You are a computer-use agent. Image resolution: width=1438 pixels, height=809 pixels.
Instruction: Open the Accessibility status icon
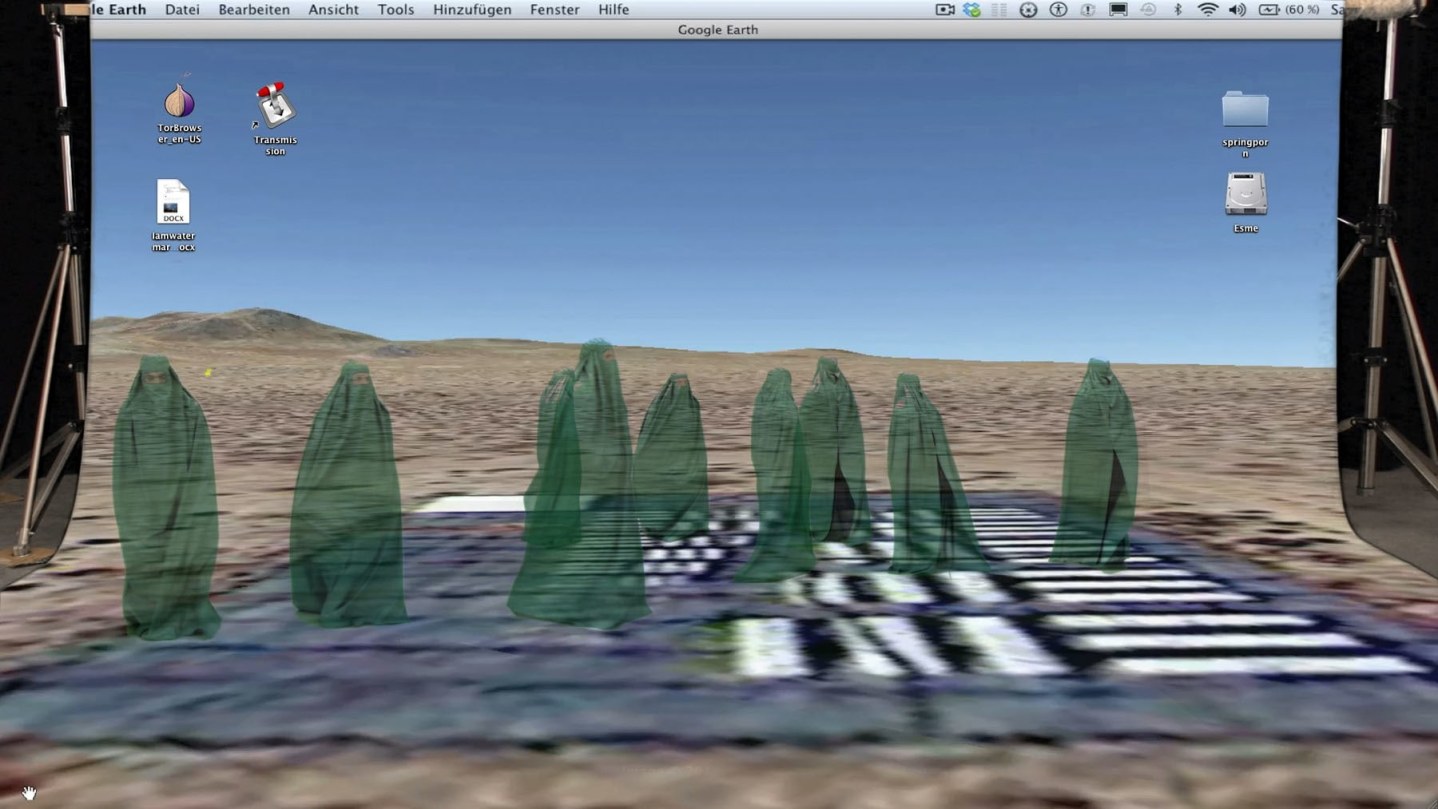(x=1057, y=9)
